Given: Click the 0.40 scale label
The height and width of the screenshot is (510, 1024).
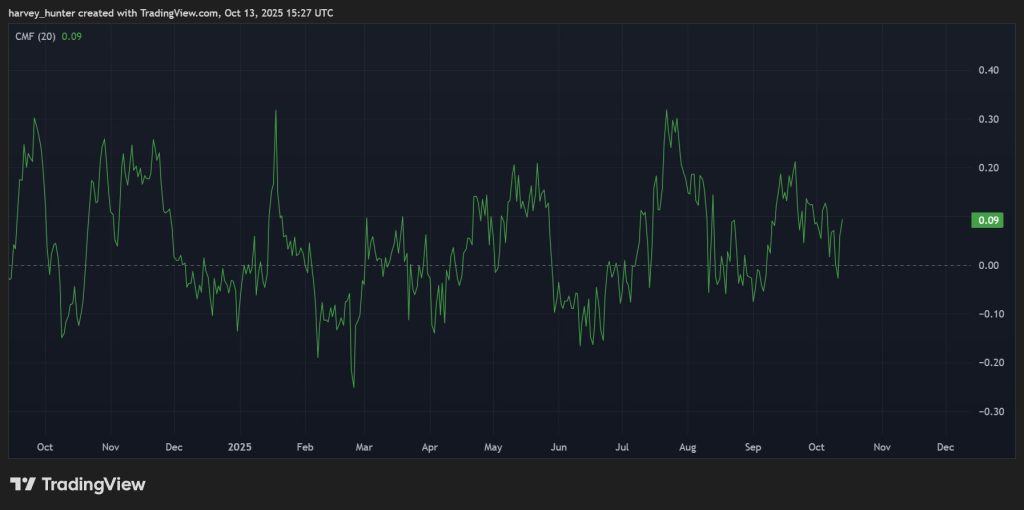Looking at the screenshot, I should 988,71.
